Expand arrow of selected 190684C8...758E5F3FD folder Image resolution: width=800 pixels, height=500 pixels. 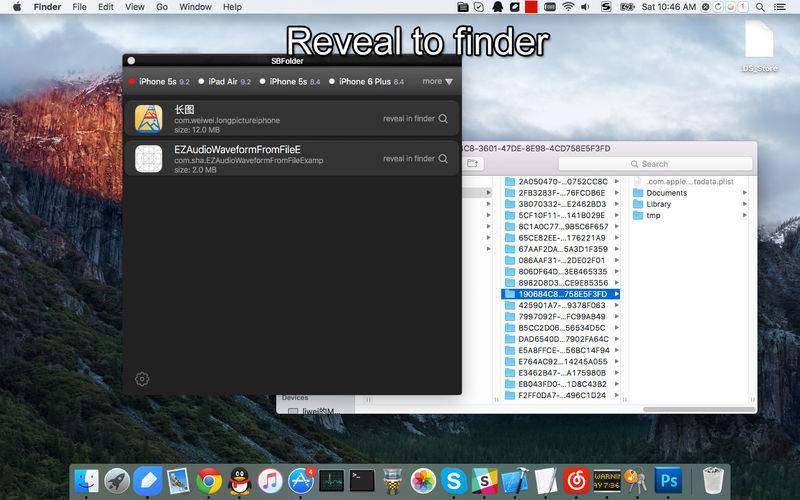coord(616,294)
